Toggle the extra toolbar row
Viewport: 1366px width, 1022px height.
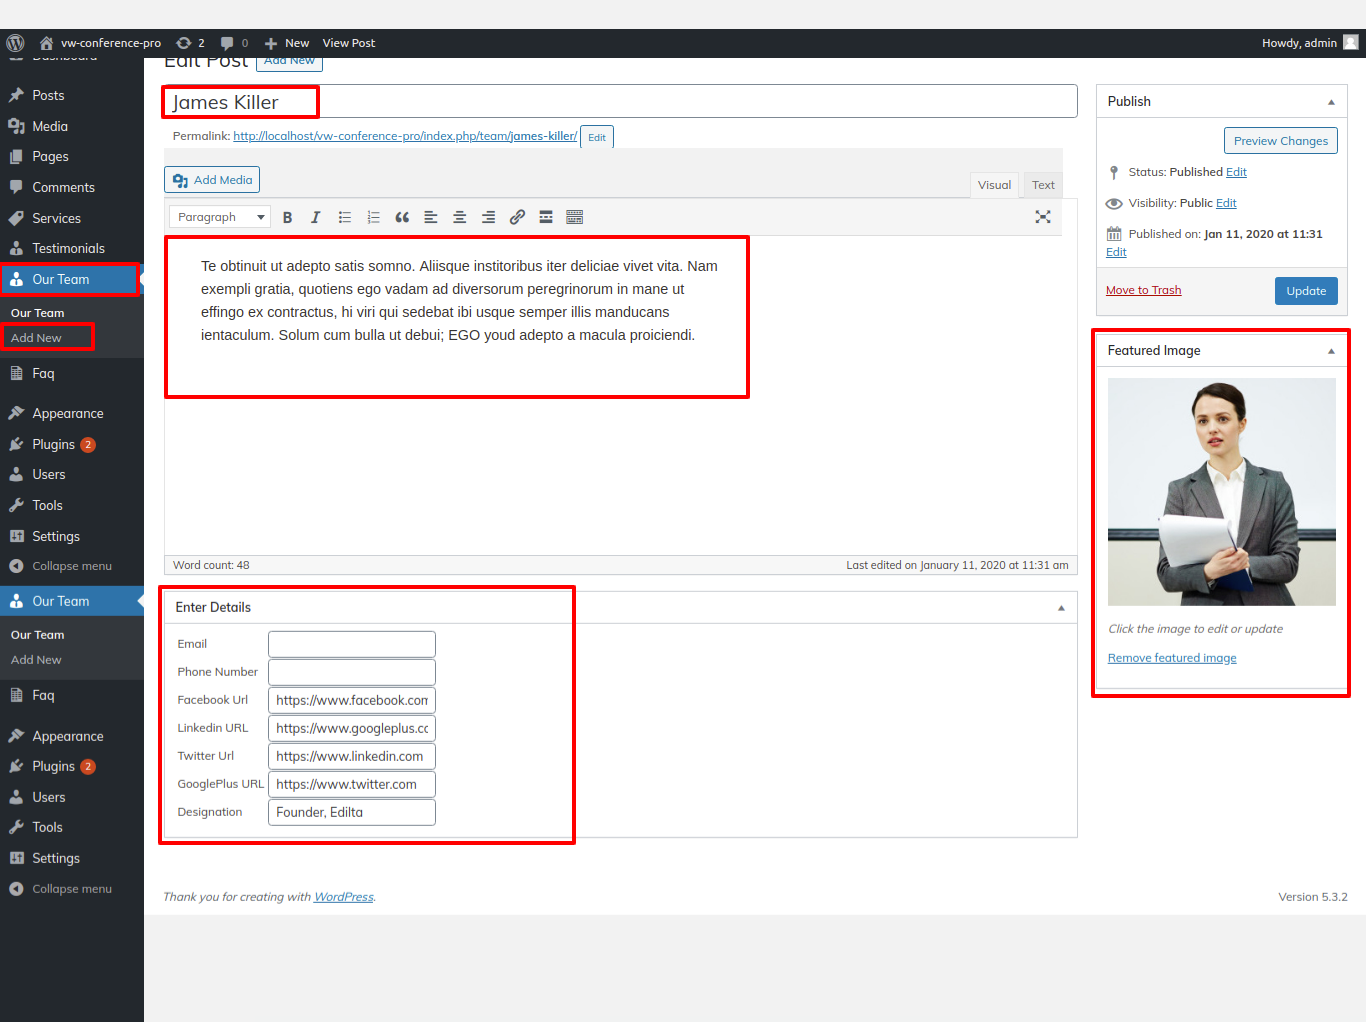[x=575, y=217]
